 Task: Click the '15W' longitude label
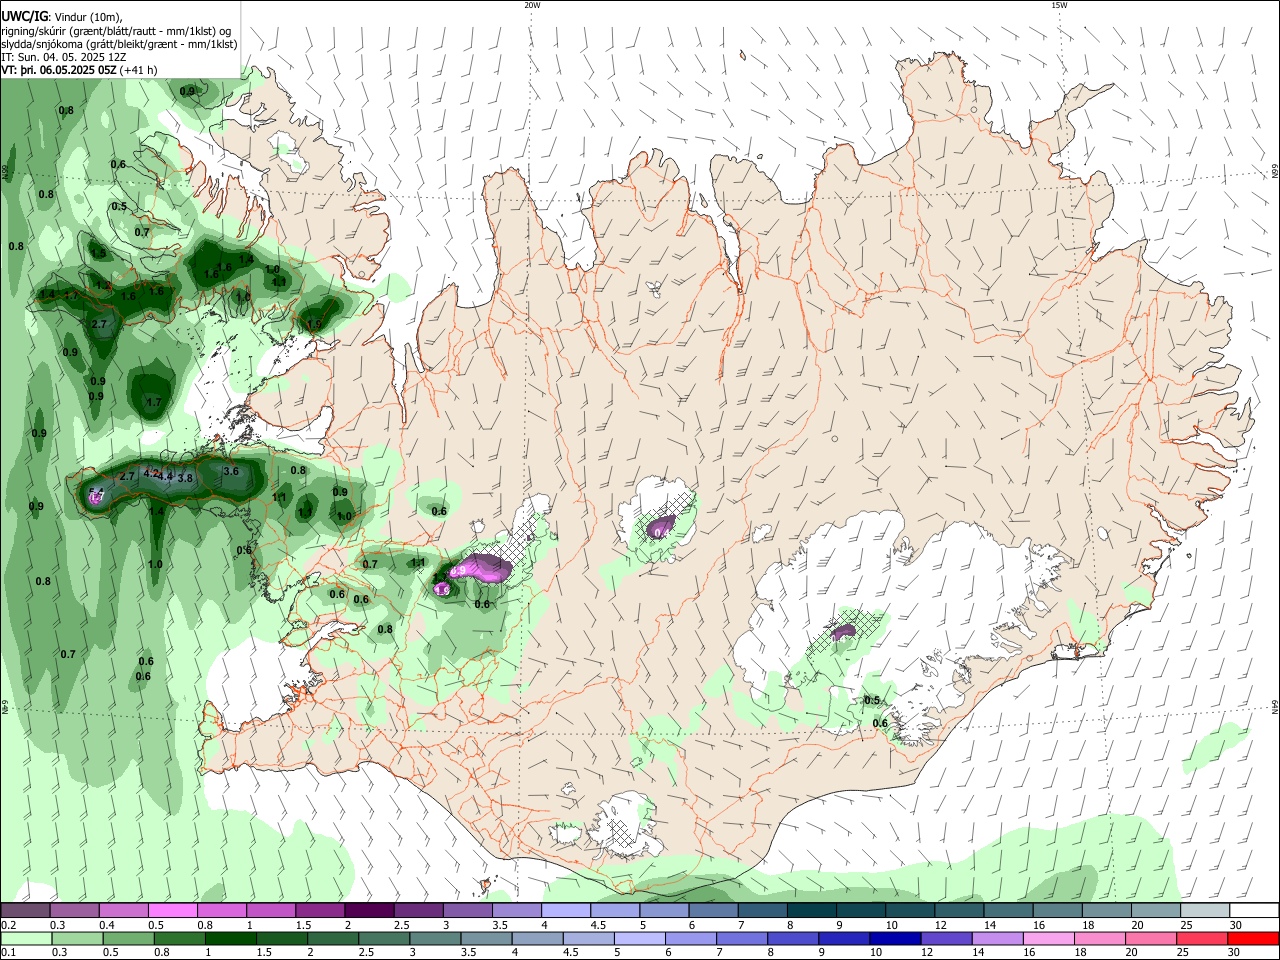coord(1059,5)
